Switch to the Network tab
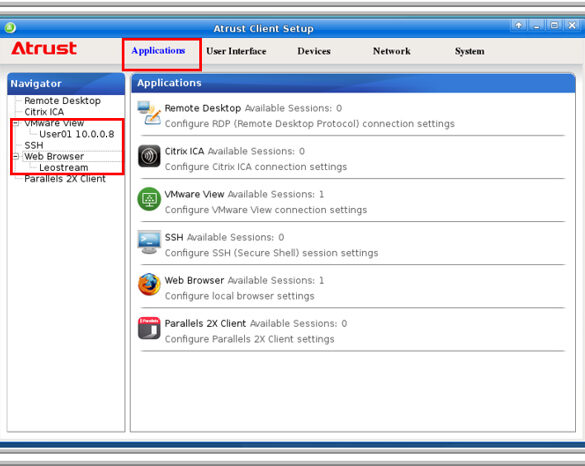Viewport: 585px width, 466px height. coord(392,51)
